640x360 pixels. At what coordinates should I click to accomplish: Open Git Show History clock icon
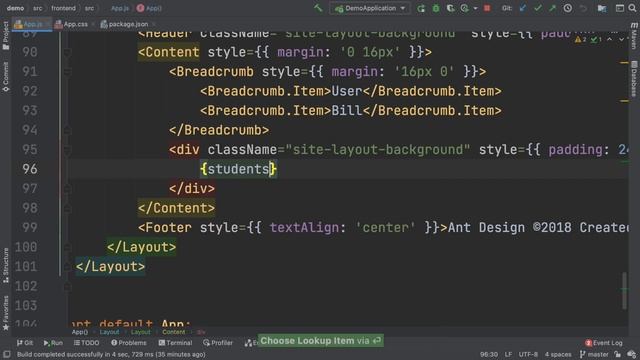[x=568, y=8]
